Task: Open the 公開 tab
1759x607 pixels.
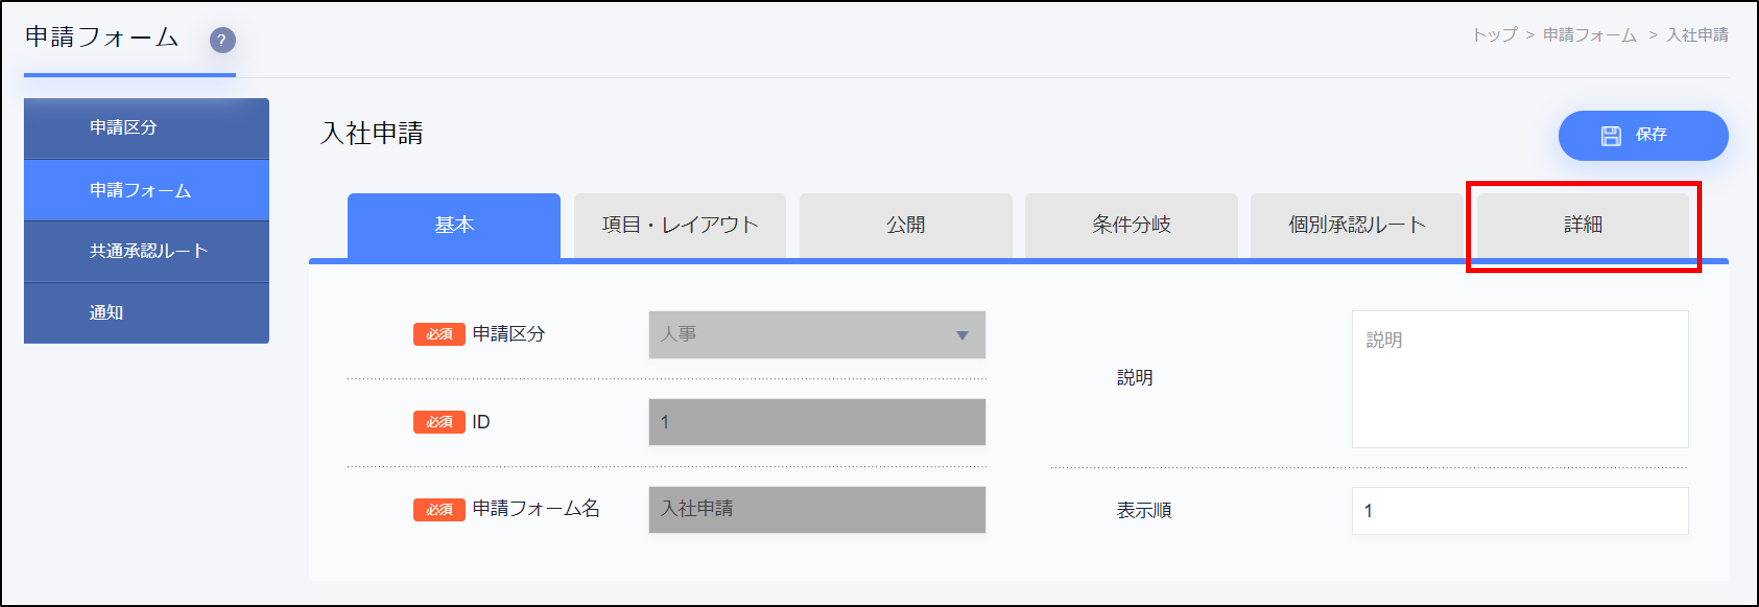Action: point(906,226)
